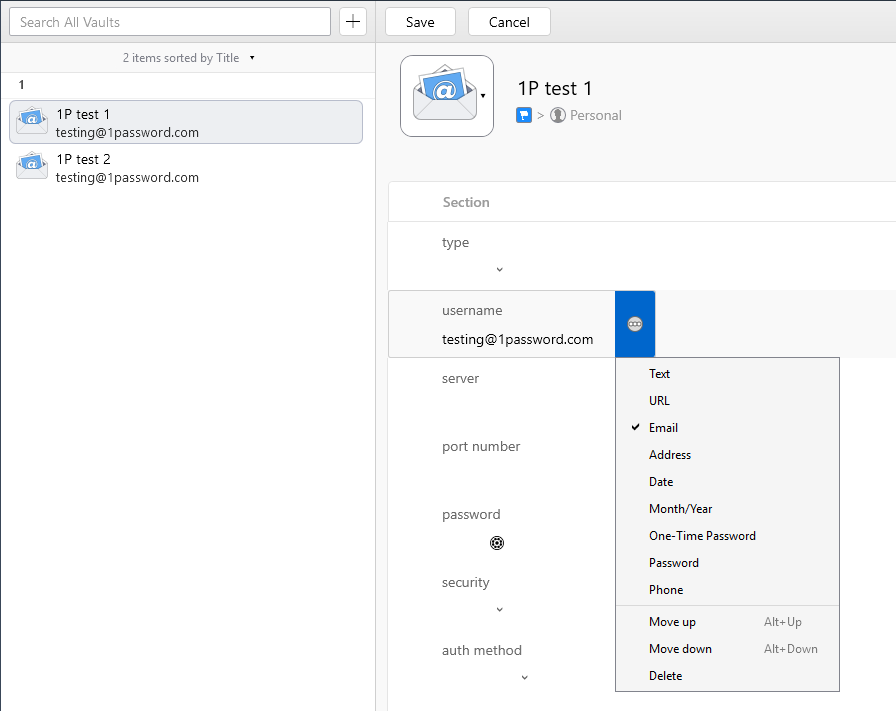Viewport: 896px width, 711px height.
Task: Click the plus icon to add new item
Action: [353, 22]
